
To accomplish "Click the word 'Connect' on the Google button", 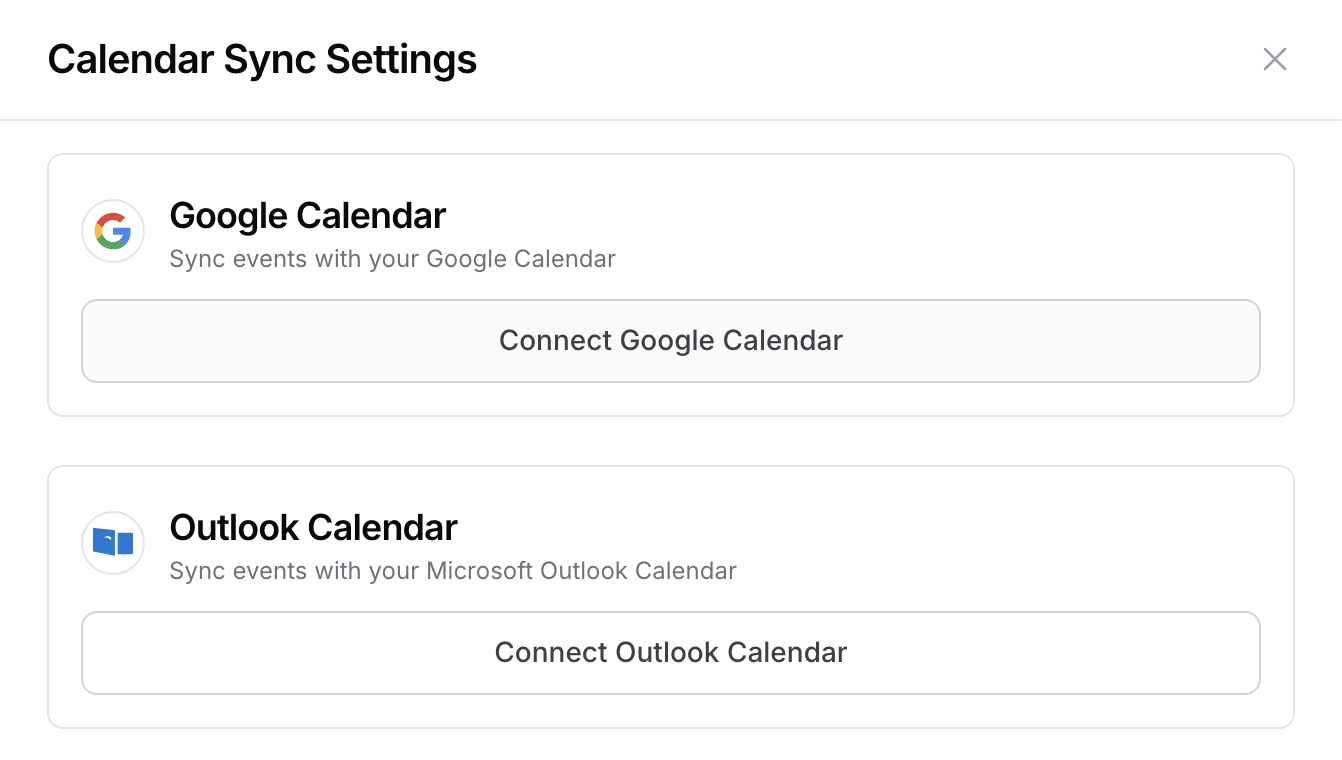I will point(555,340).
